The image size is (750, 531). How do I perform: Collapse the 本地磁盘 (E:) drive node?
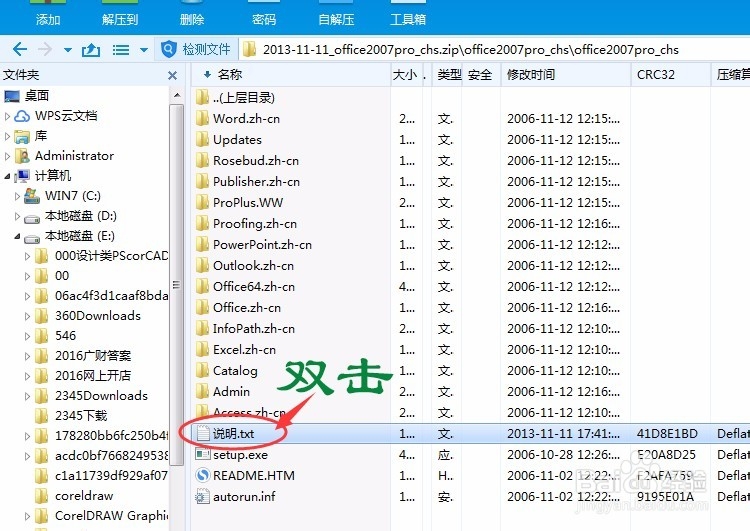tap(17, 236)
